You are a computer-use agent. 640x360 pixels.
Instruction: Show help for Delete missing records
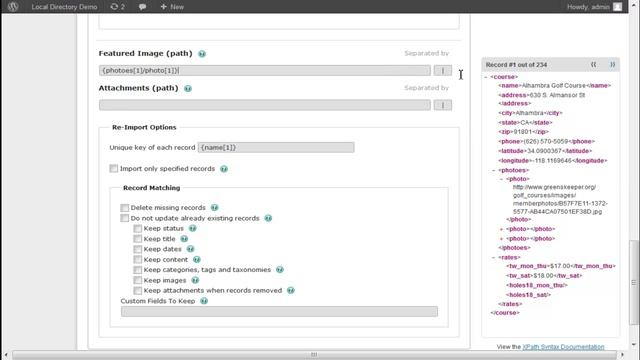tap(214, 208)
